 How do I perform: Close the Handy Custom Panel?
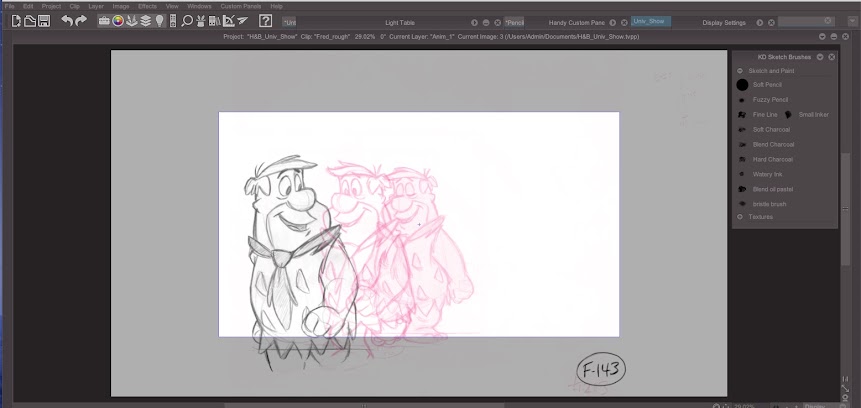[x=624, y=23]
